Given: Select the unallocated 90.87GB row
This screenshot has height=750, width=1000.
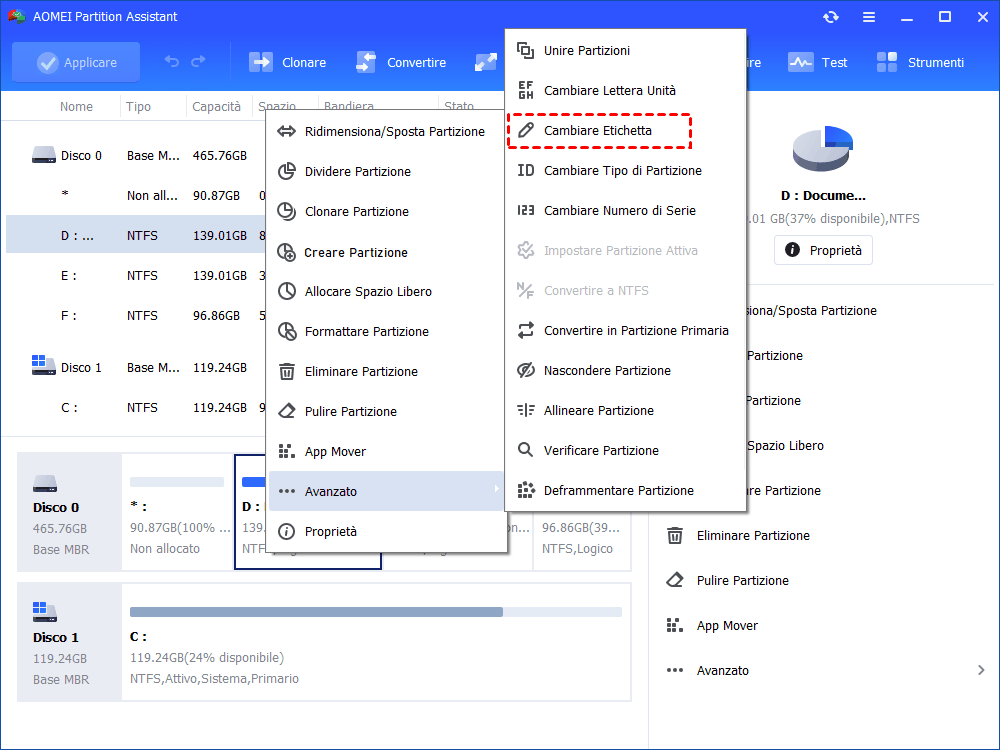Looking at the screenshot, I should pos(136,196).
